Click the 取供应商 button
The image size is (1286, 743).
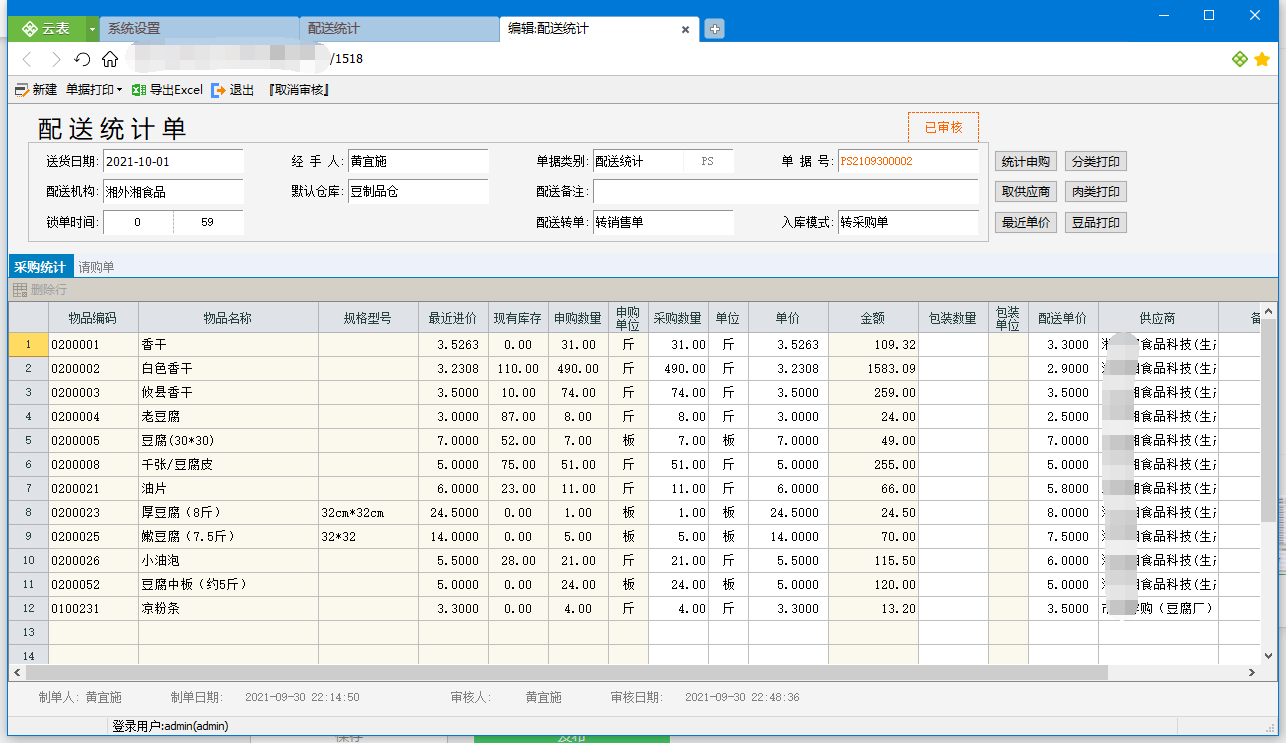coord(1026,192)
